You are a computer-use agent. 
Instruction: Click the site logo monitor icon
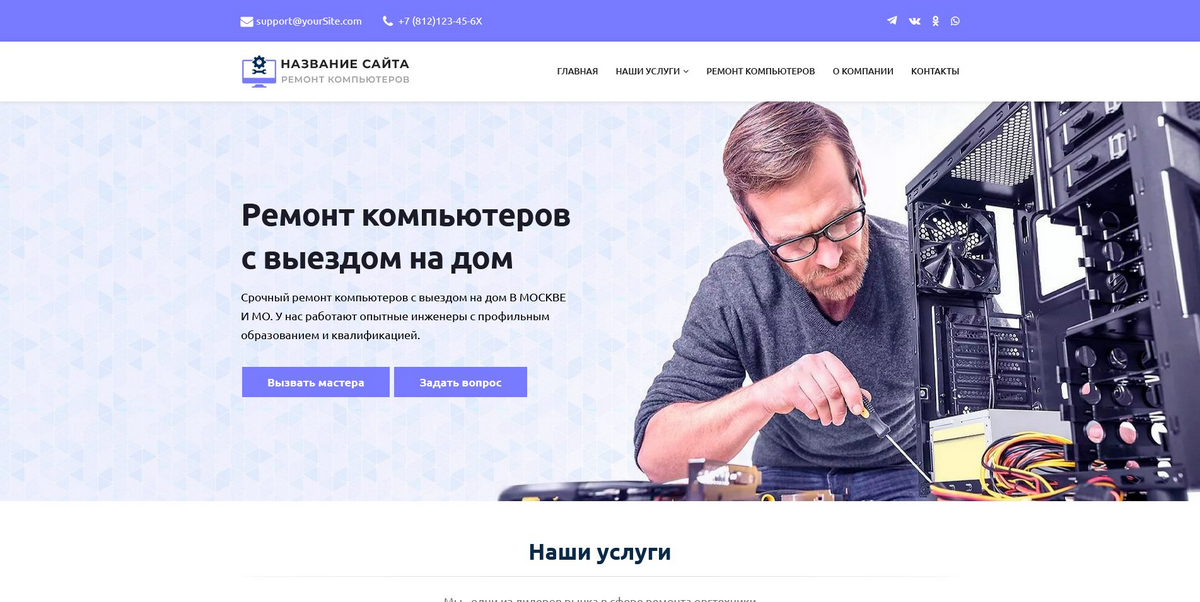(x=259, y=71)
